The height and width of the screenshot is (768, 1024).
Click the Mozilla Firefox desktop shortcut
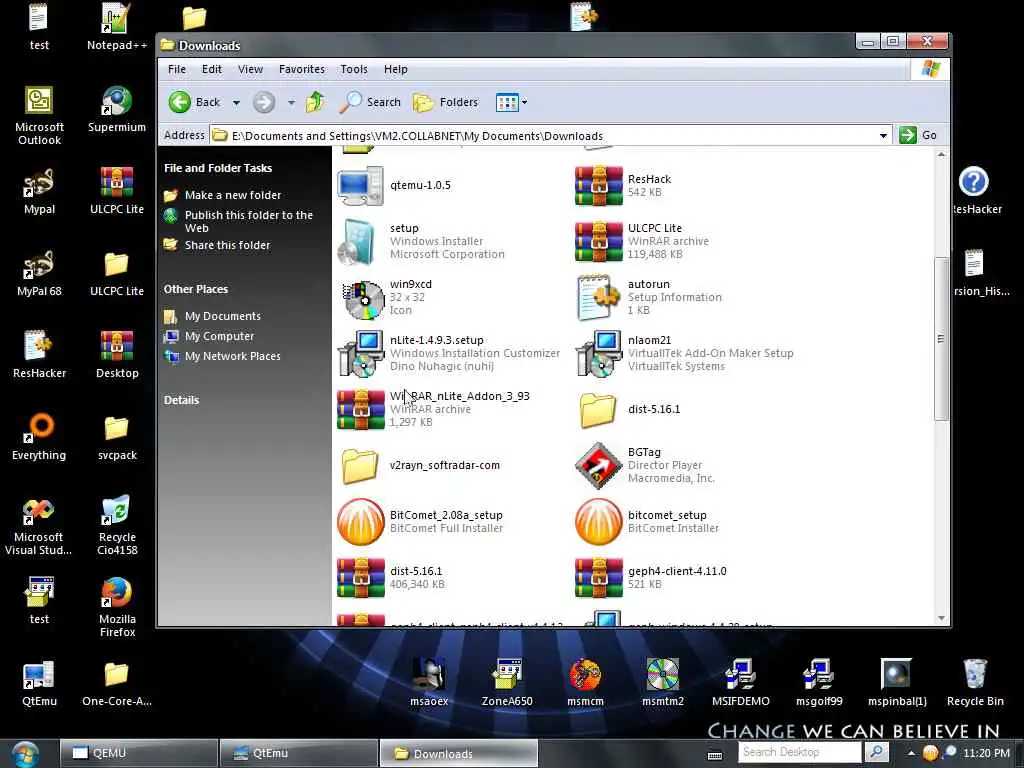click(x=117, y=607)
